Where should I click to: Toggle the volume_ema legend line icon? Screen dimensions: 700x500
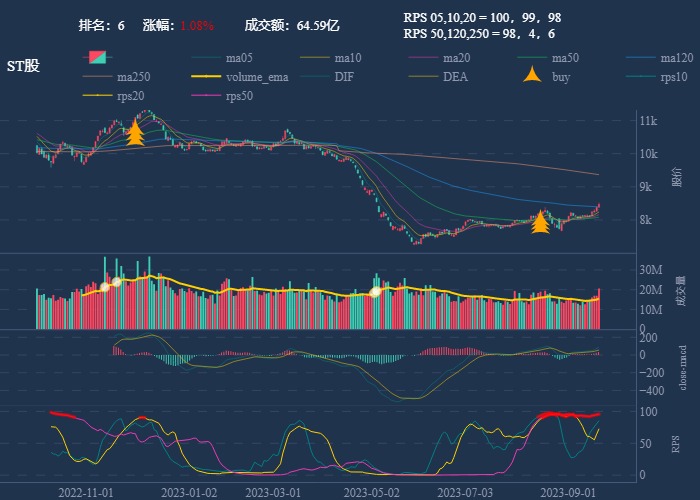[x=206, y=77]
